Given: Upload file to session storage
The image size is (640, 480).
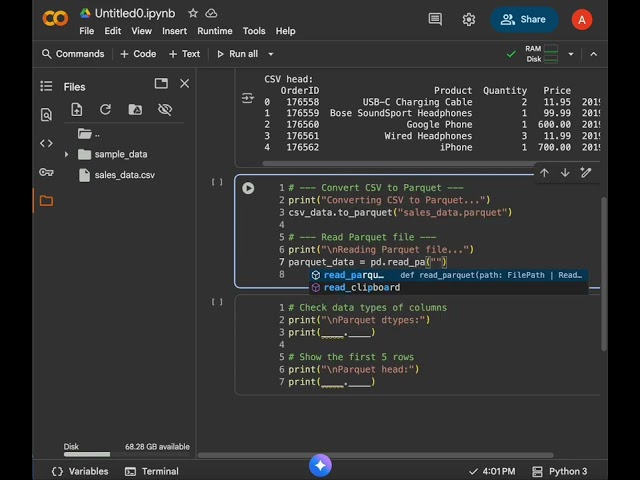Looking at the screenshot, I should click(77, 109).
